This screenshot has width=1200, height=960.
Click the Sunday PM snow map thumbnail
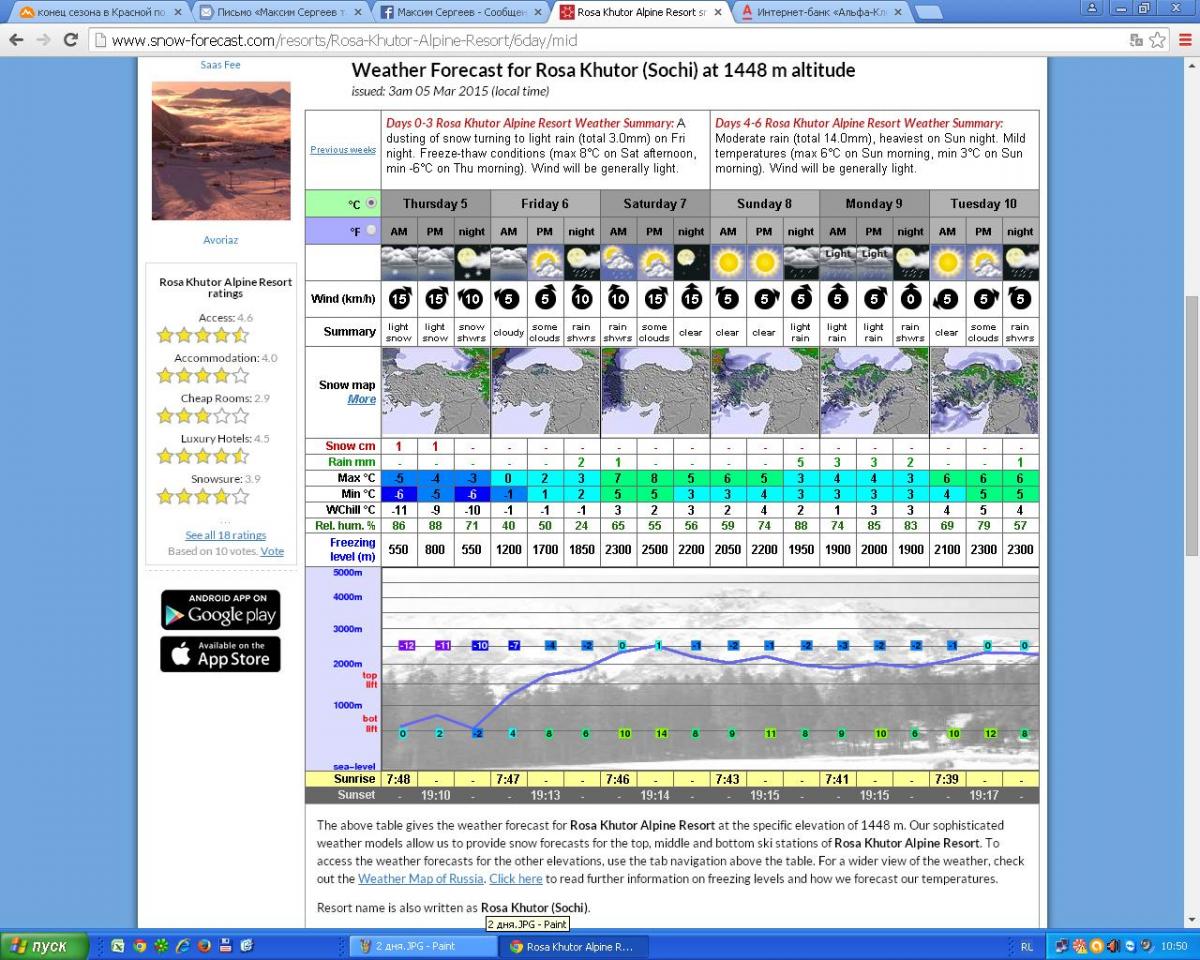point(765,391)
